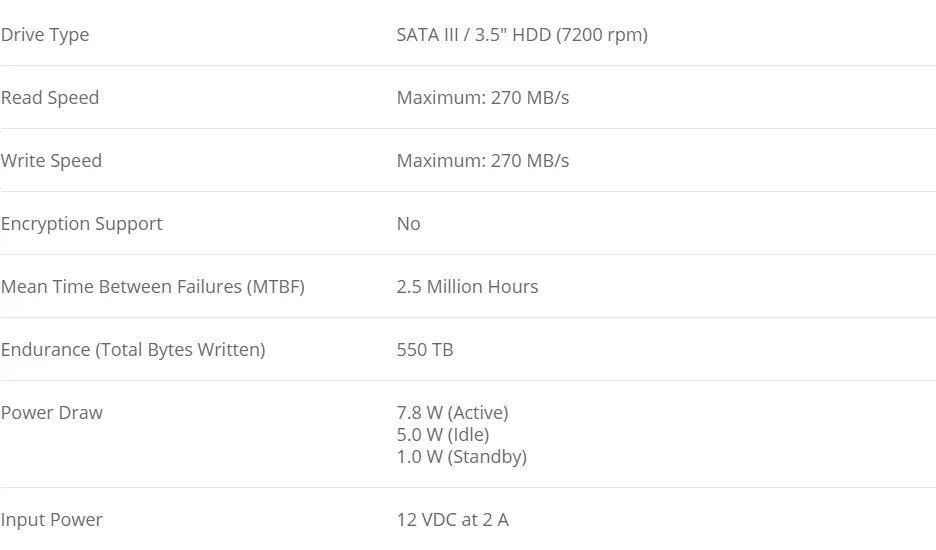Click the Power Draw label
Screen dimensions: 936x550
(x=52, y=413)
